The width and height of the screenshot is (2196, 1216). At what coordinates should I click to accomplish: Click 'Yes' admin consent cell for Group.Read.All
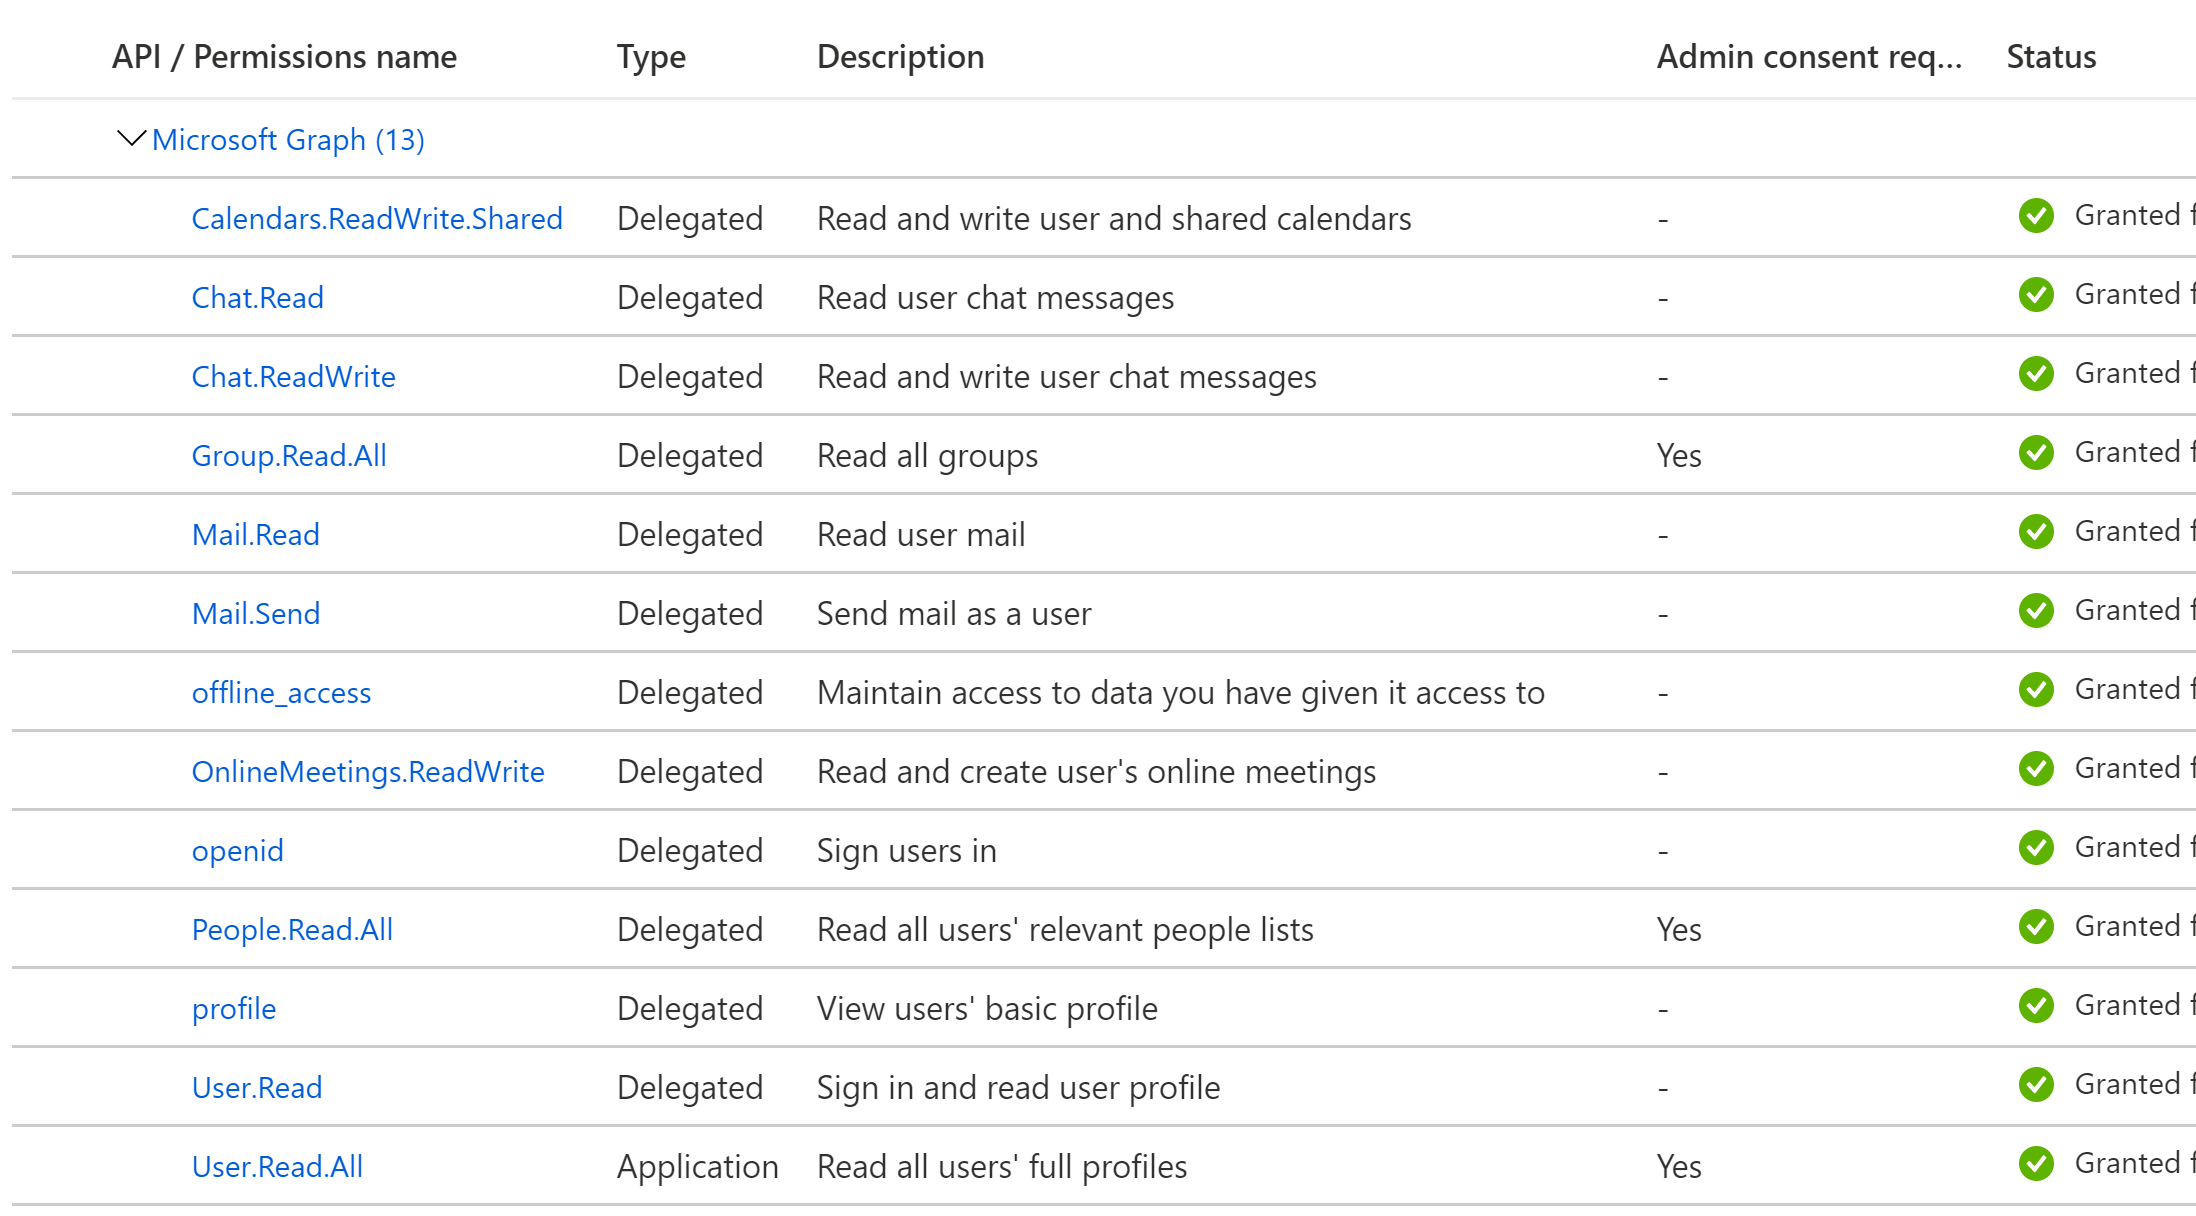pos(1679,456)
